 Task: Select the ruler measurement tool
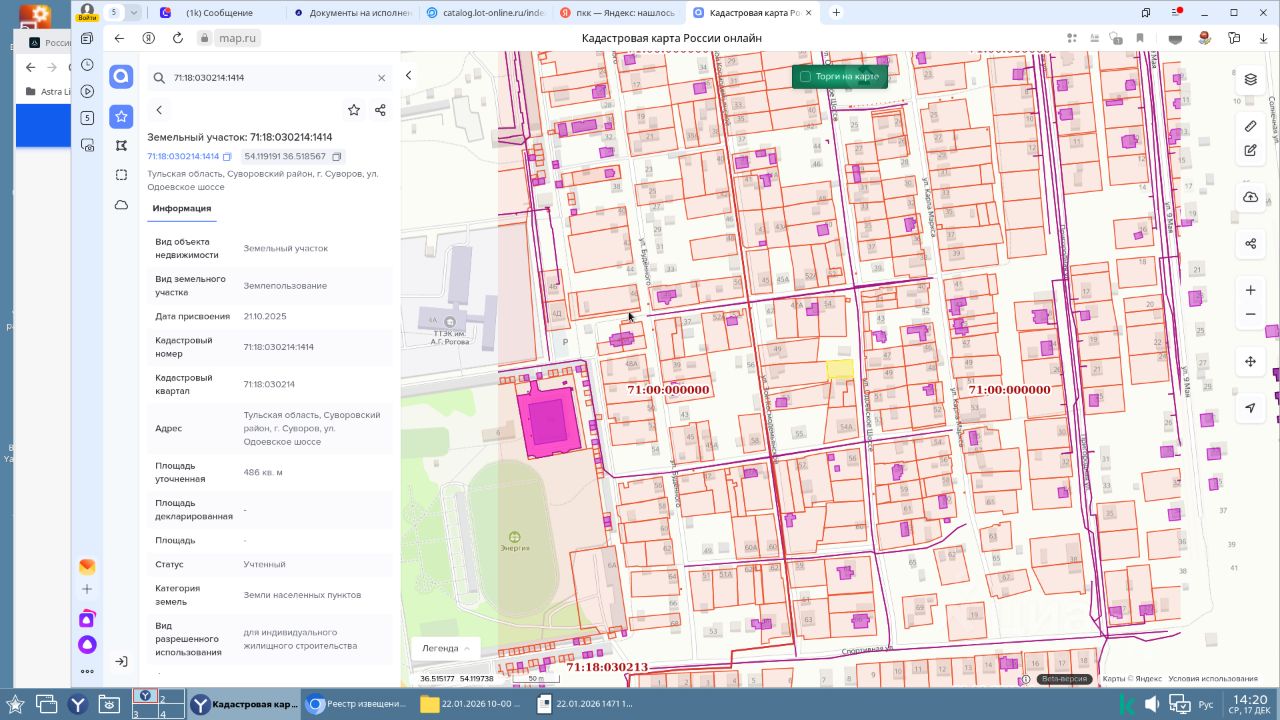point(1250,126)
